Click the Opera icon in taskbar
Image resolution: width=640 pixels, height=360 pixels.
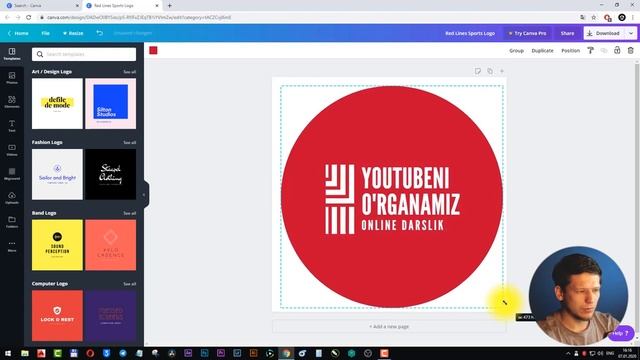pos(90,353)
